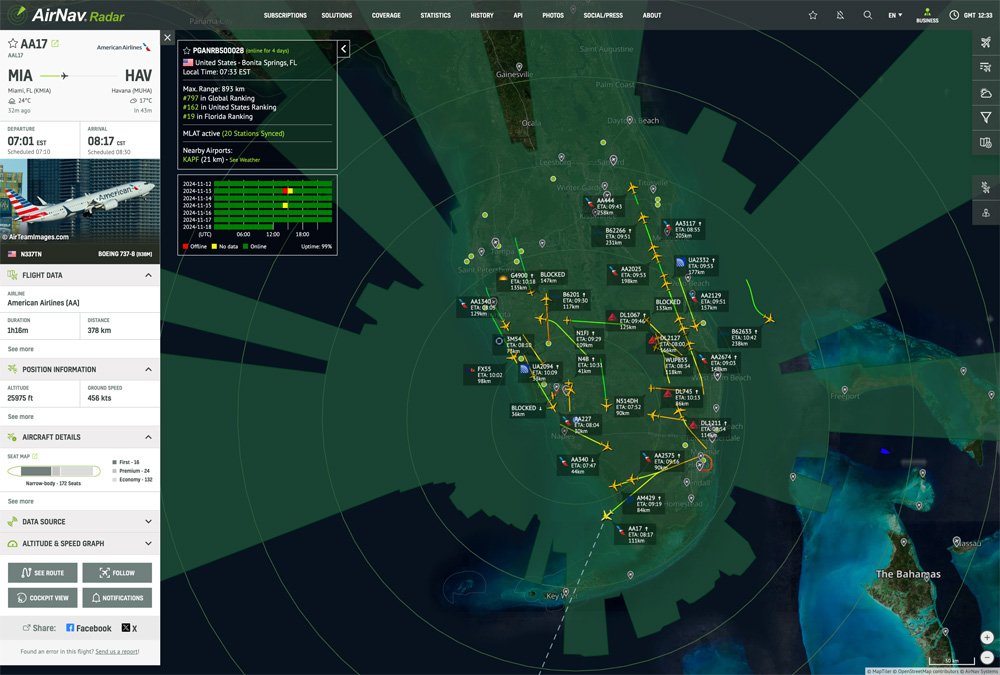Click the See Weather link for KAPF
The image size is (1000, 675).
(x=245, y=160)
